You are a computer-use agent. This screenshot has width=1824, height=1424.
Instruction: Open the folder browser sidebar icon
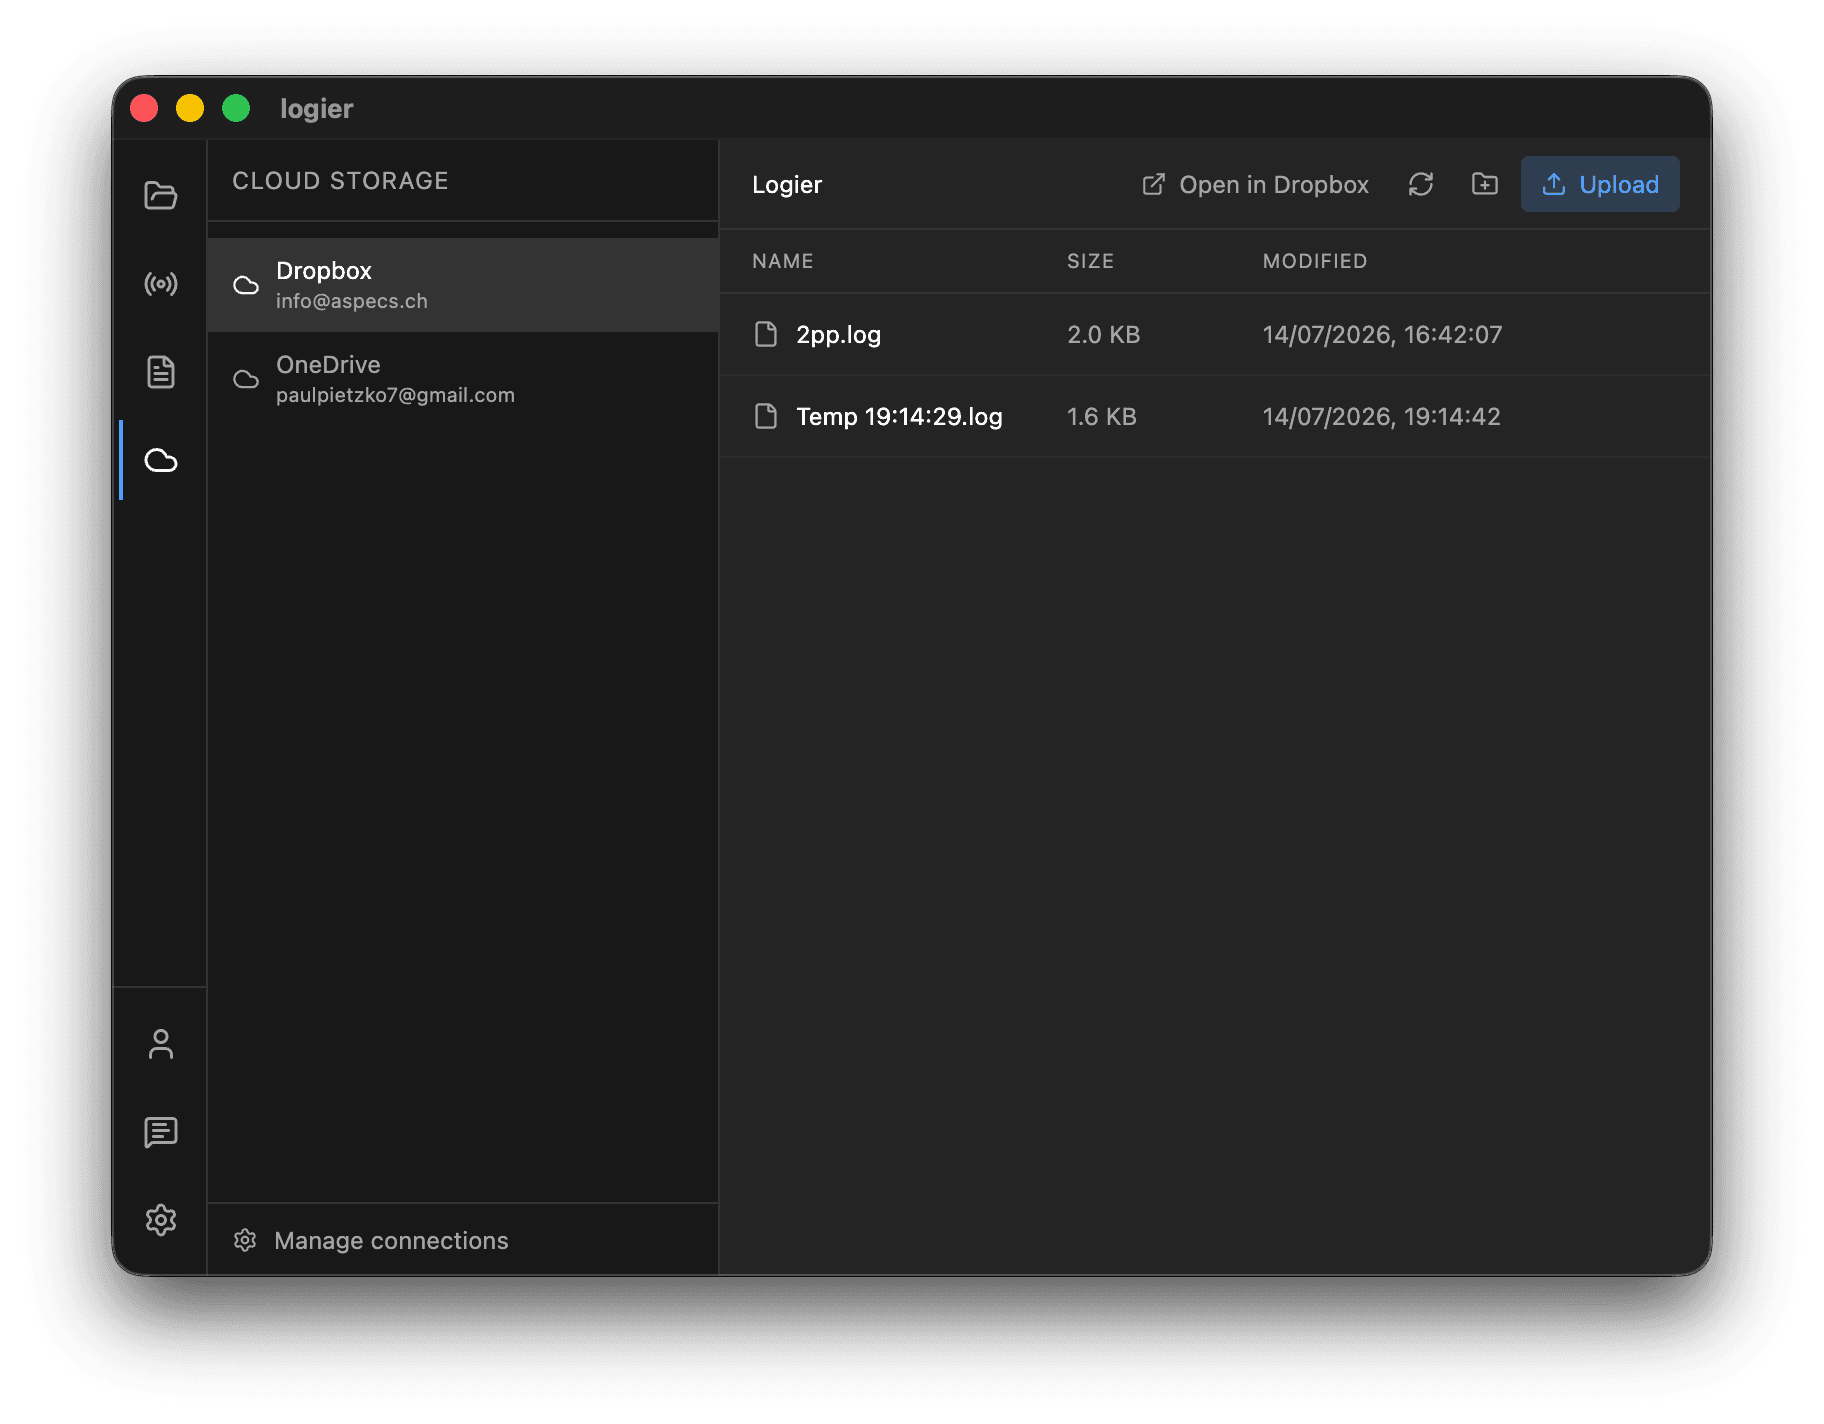coord(160,195)
